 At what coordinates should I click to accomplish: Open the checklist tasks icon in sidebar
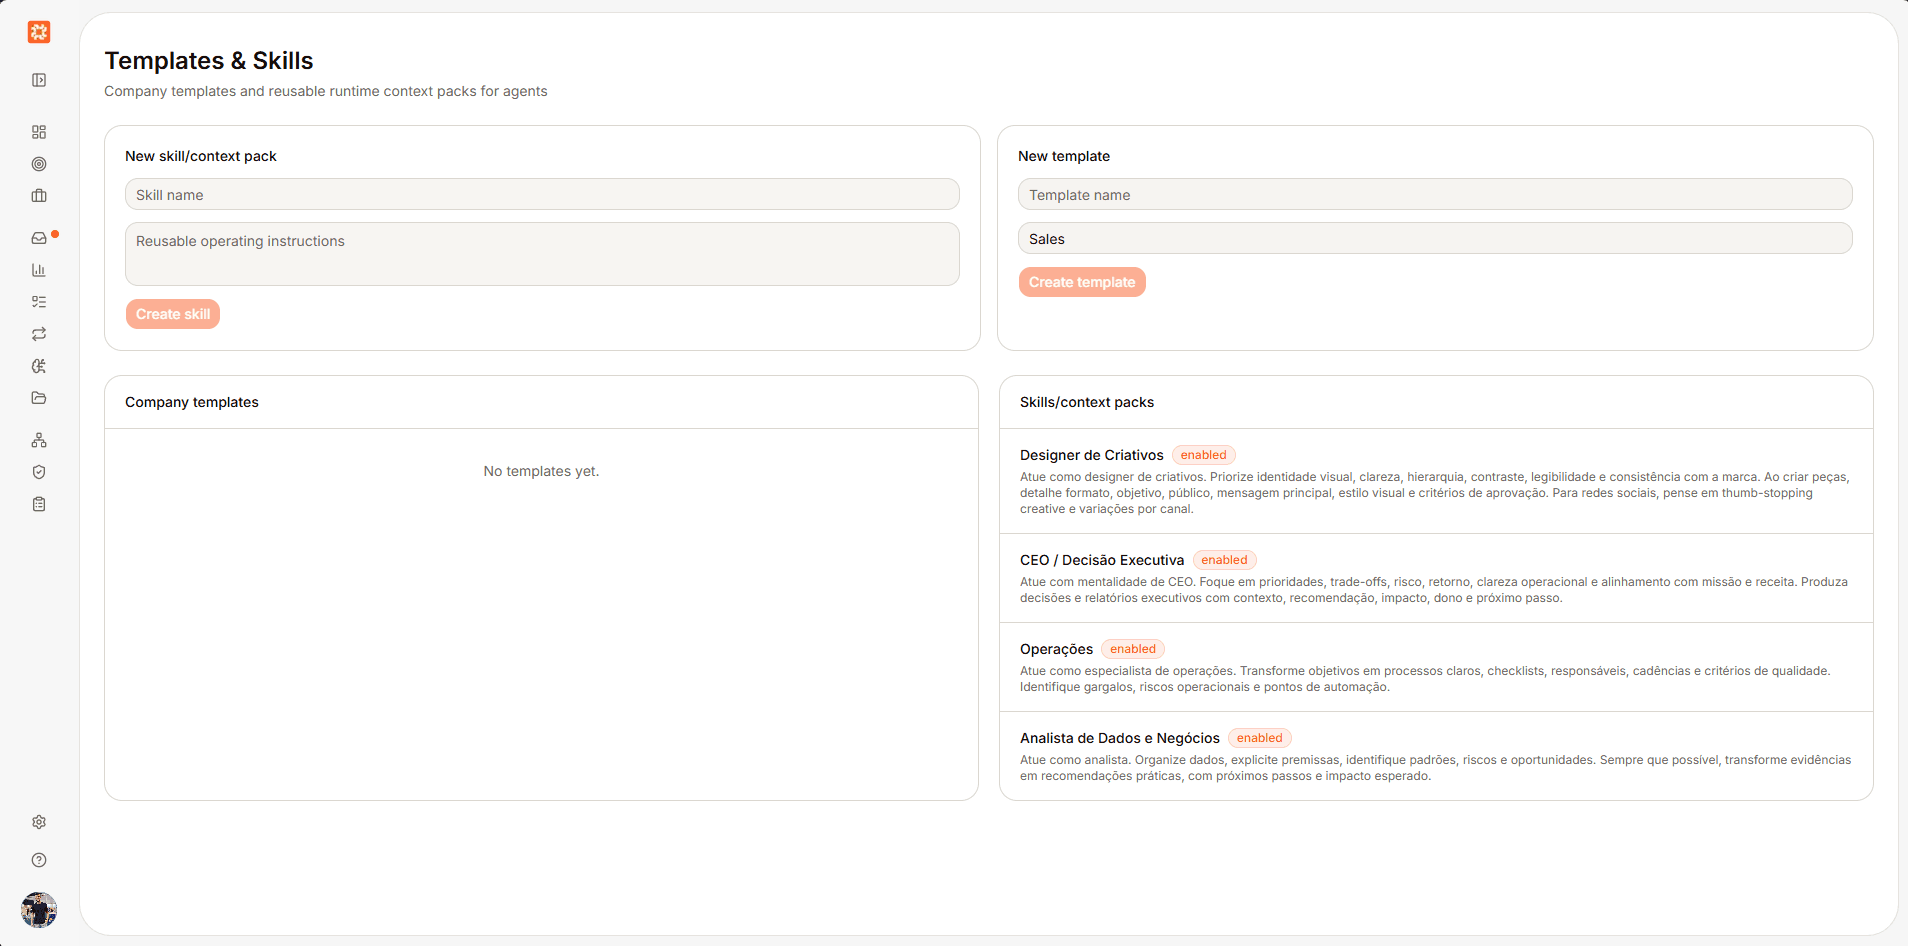click(39, 302)
